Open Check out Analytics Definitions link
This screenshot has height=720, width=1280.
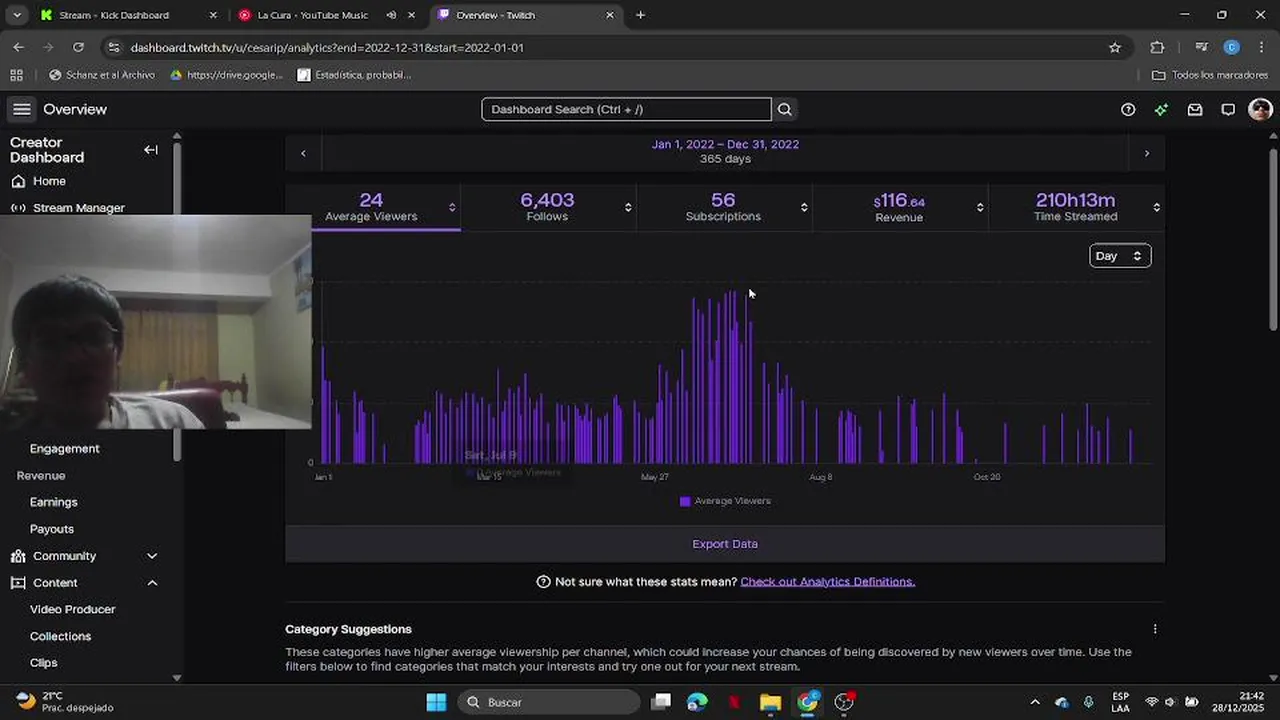pos(827,582)
